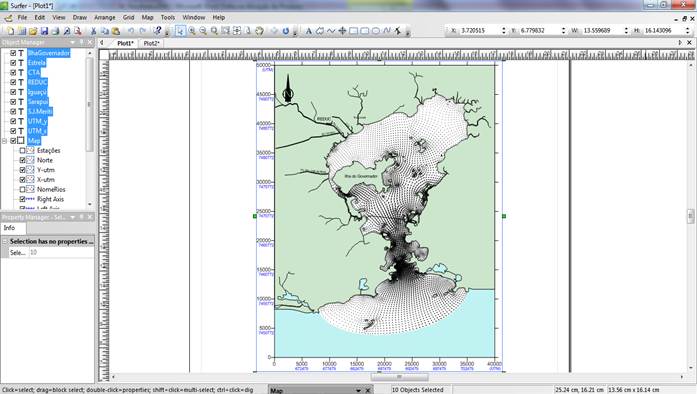Select the UTM_y text object
697x394 pixels.
[x=37, y=121]
